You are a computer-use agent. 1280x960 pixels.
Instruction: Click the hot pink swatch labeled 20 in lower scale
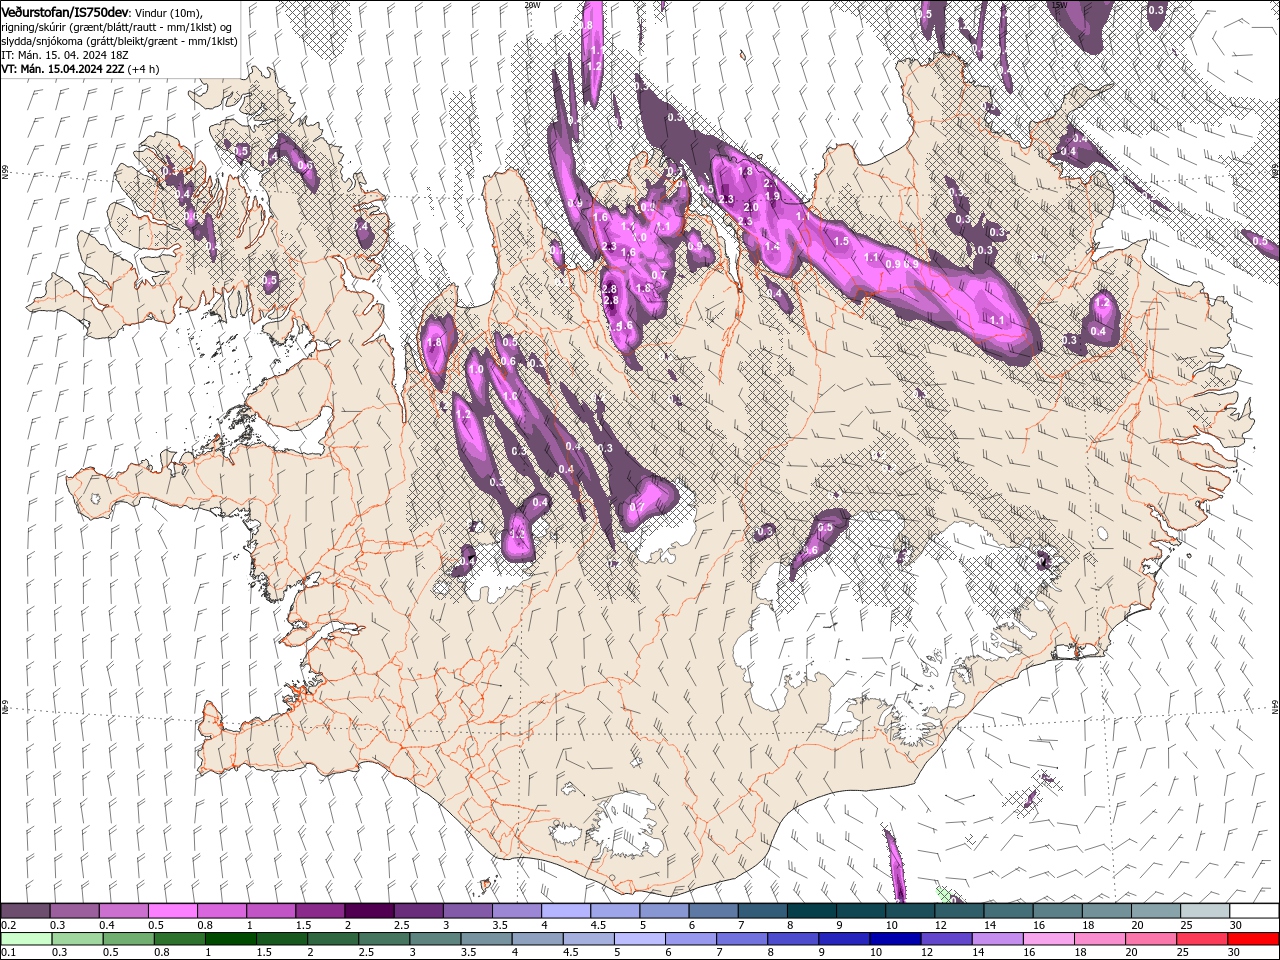tap(1150, 939)
